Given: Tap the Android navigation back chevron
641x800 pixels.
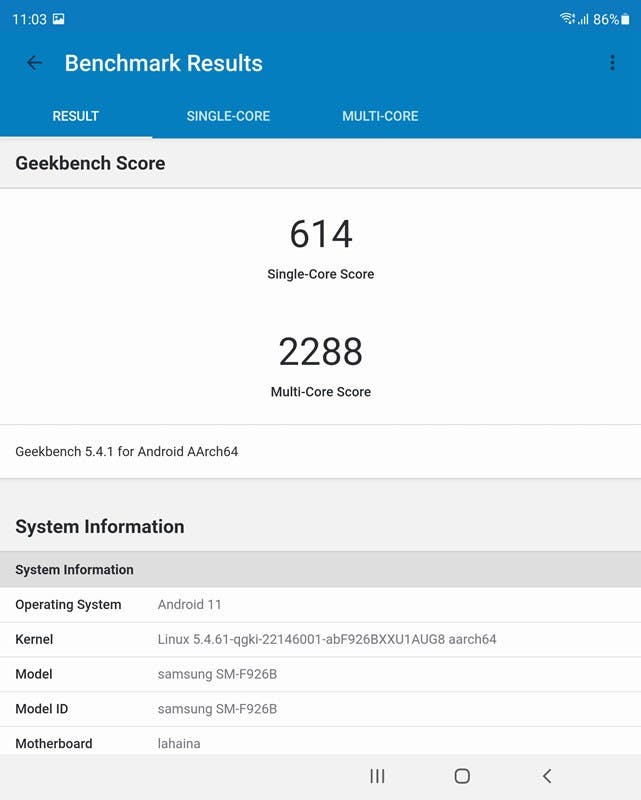Looking at the screenshot, I should pos(546,776).
